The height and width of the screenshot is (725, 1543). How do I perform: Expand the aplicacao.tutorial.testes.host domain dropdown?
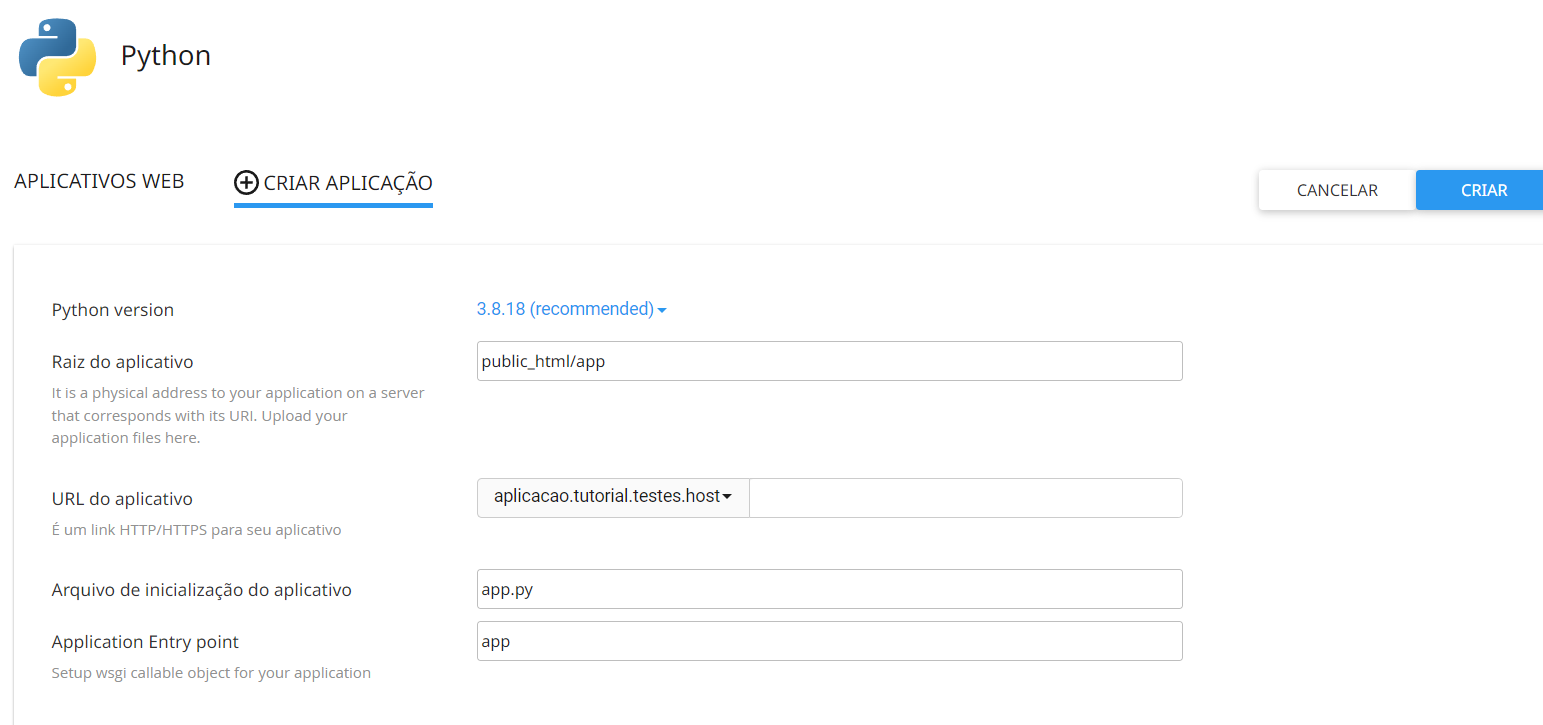click(613, 497)
